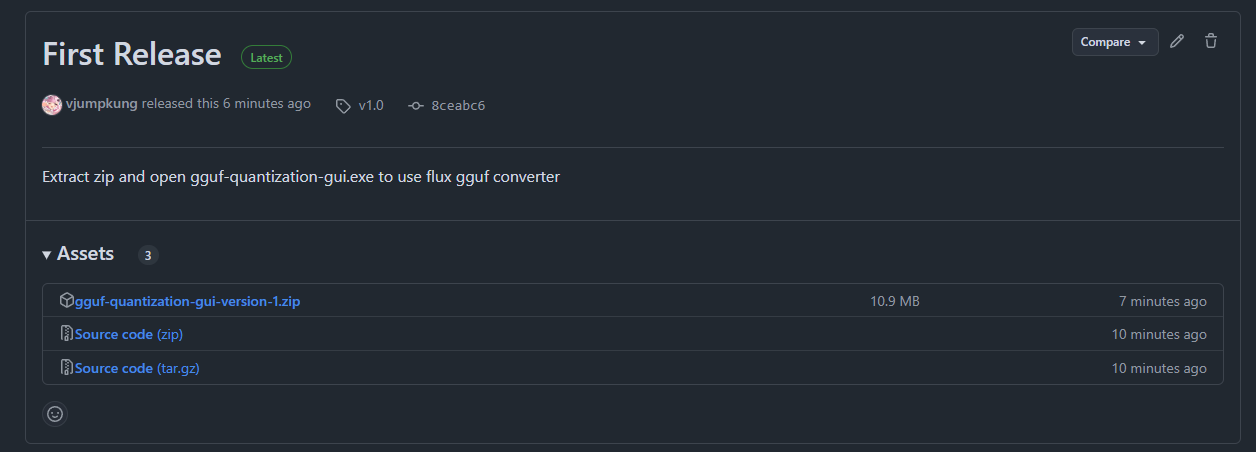Click the pencil edit release icon
The width and height of the screenshot is (1256, 452).
point(1177,42)
